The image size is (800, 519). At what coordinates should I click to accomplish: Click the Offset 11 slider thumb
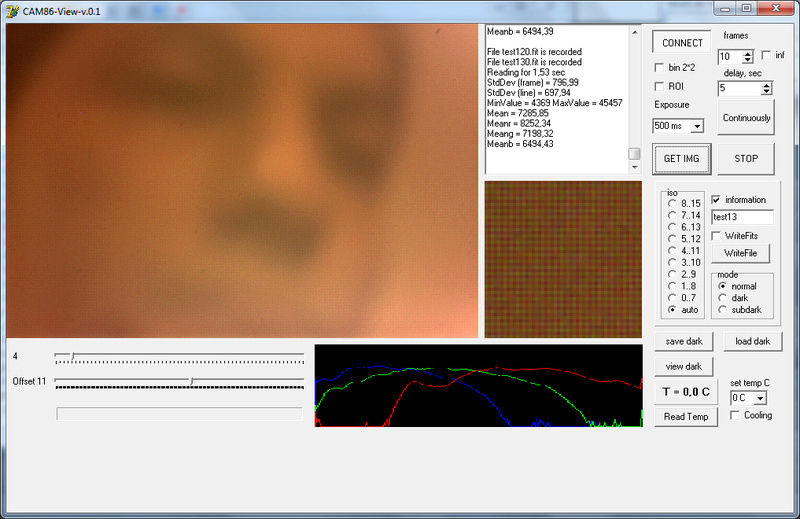click(191, 381)
